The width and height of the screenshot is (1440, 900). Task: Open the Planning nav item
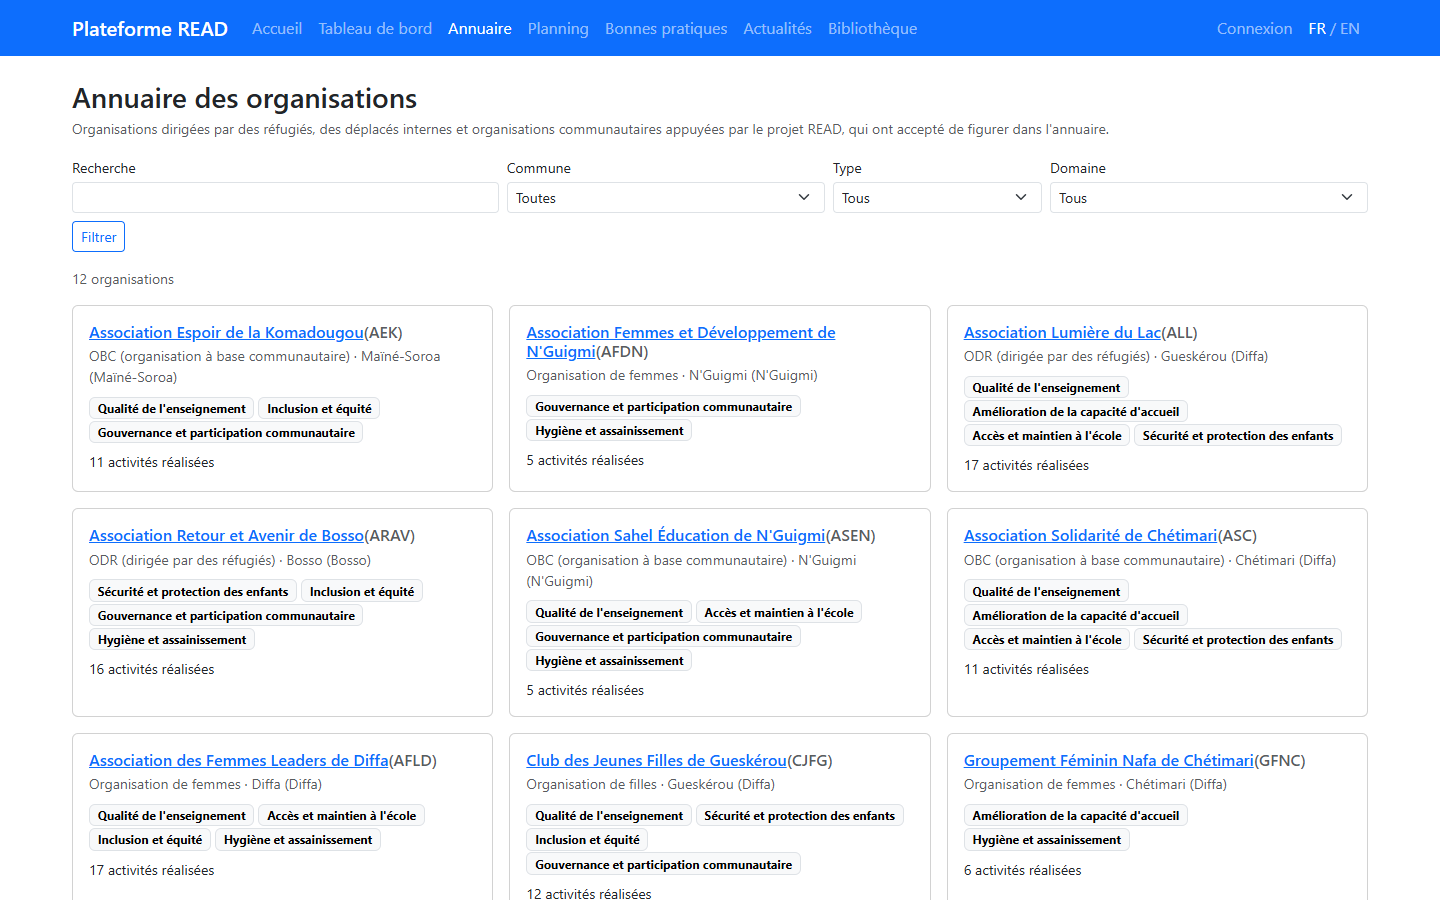[558, 28]
